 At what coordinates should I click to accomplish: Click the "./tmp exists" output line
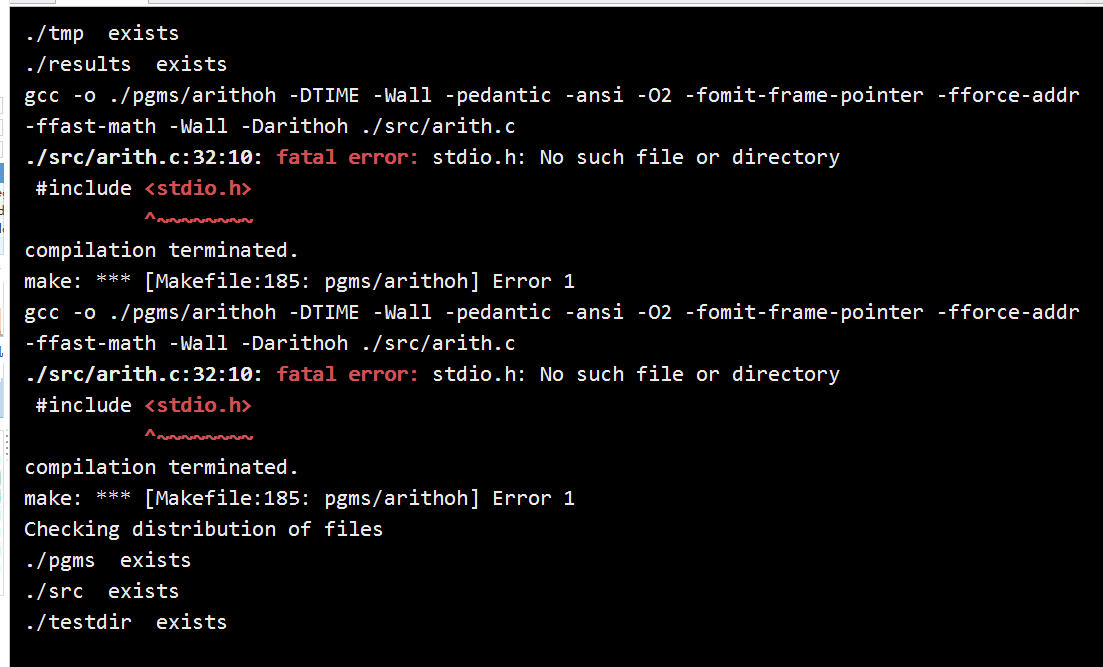(x=101, y=33)
